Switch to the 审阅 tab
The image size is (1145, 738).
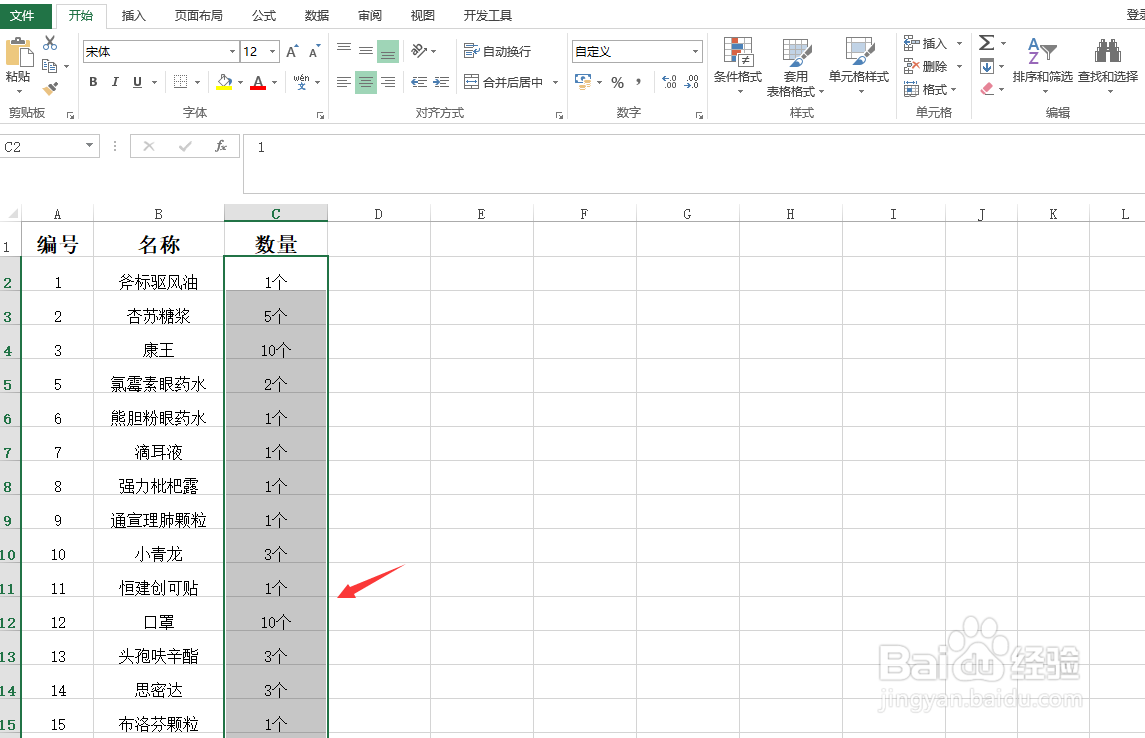point(370,15)
